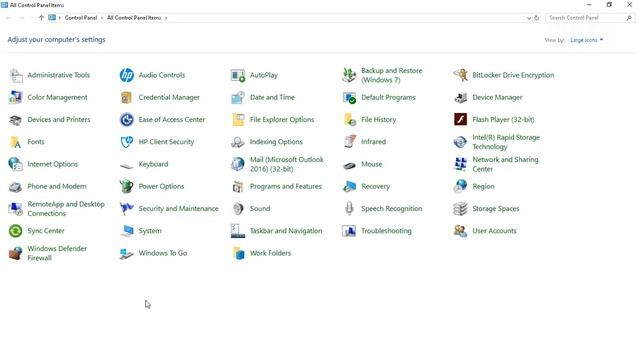
Task: Click the Forward arrow navigation button
Action: (22, 18)
